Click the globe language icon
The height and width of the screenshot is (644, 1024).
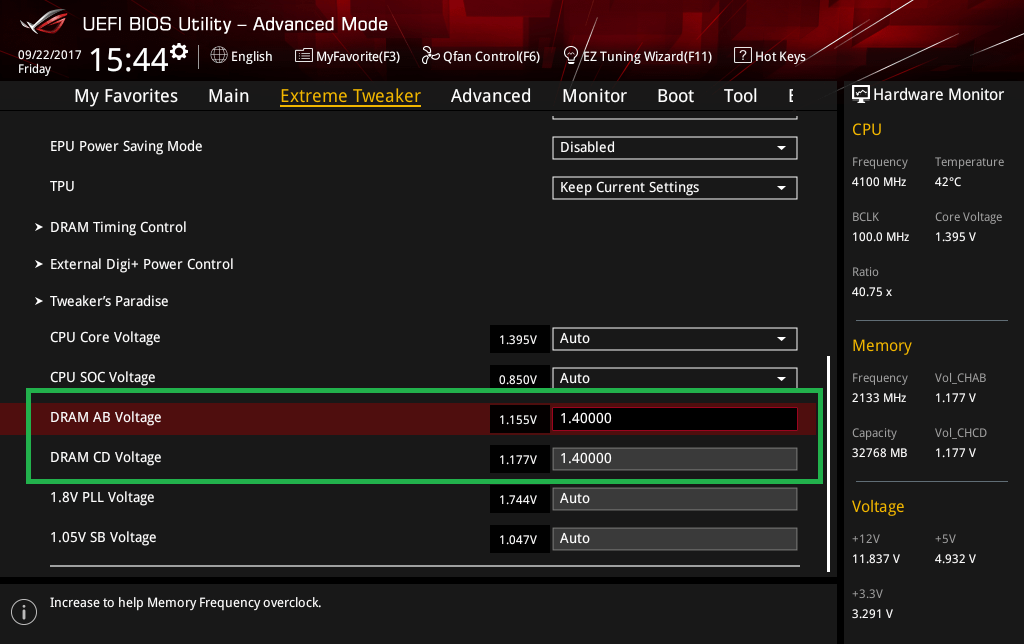pos(219,56)
